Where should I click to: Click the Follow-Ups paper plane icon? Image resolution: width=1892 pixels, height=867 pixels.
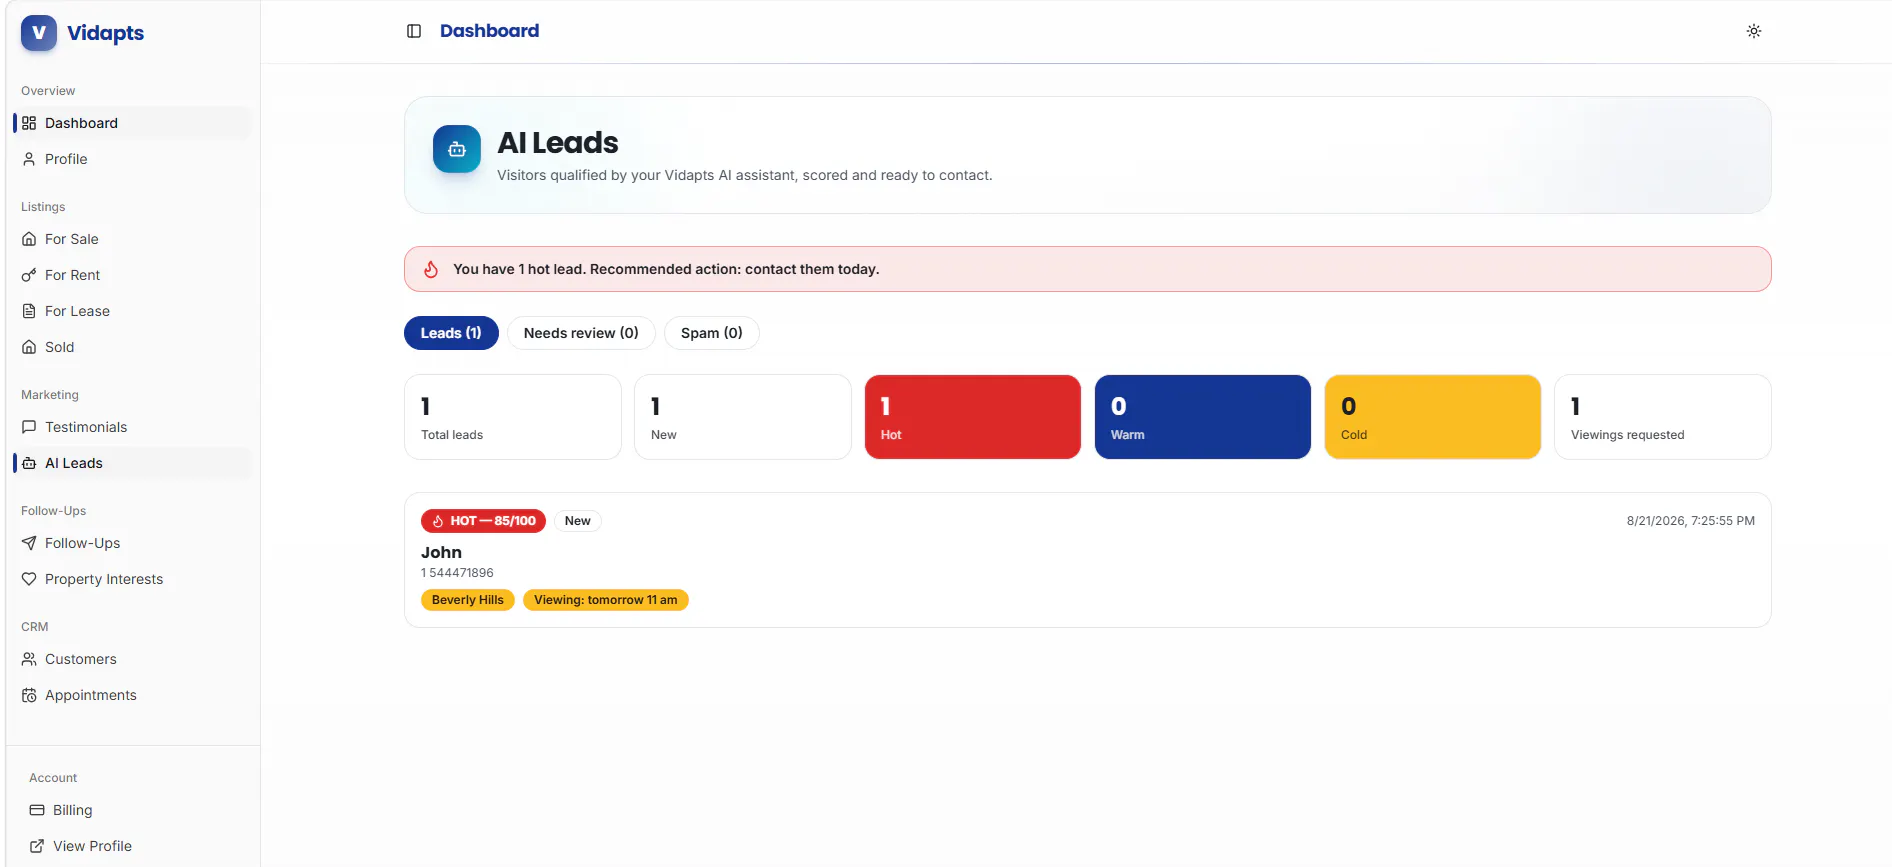coord(29,543)
